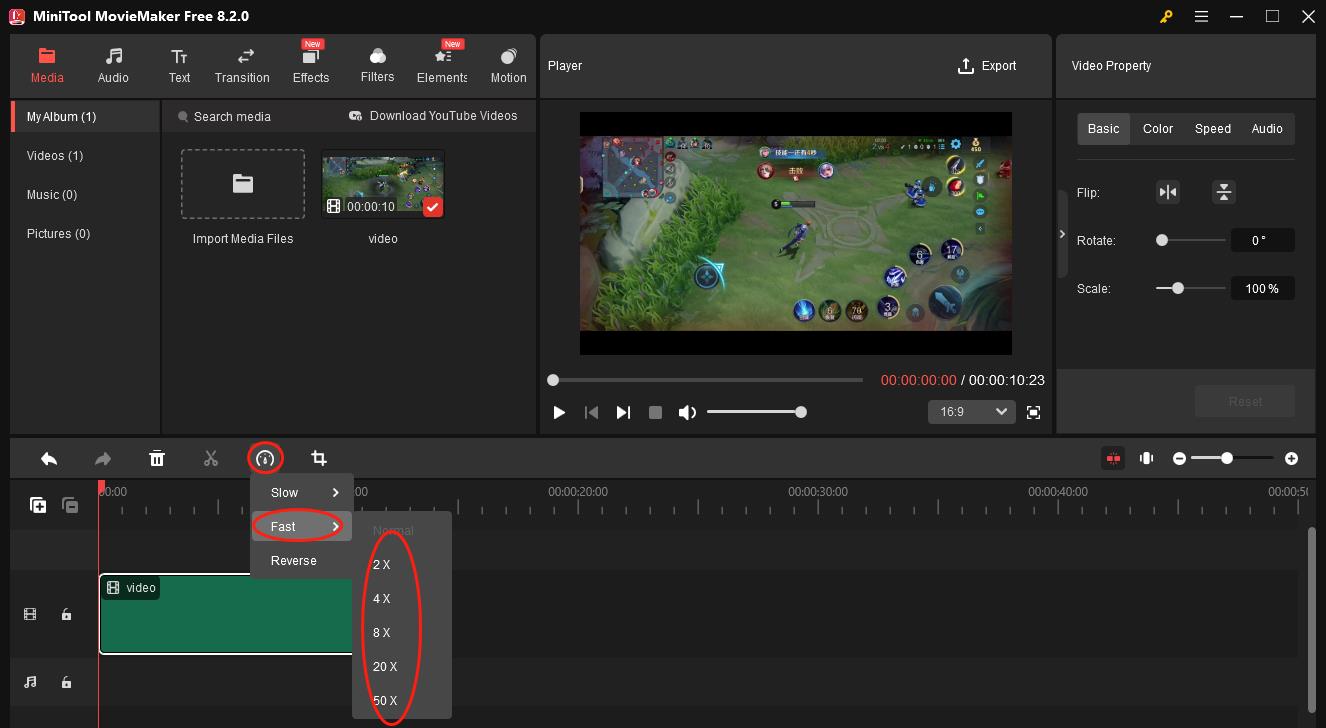
Task: Add a new track
Action: click(x=38, y=505)
